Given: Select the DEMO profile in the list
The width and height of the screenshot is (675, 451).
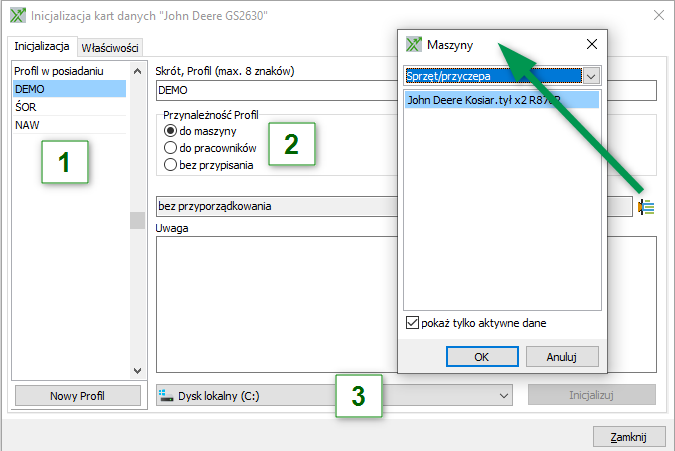Looking at the screenshot, I should [69, 89].
